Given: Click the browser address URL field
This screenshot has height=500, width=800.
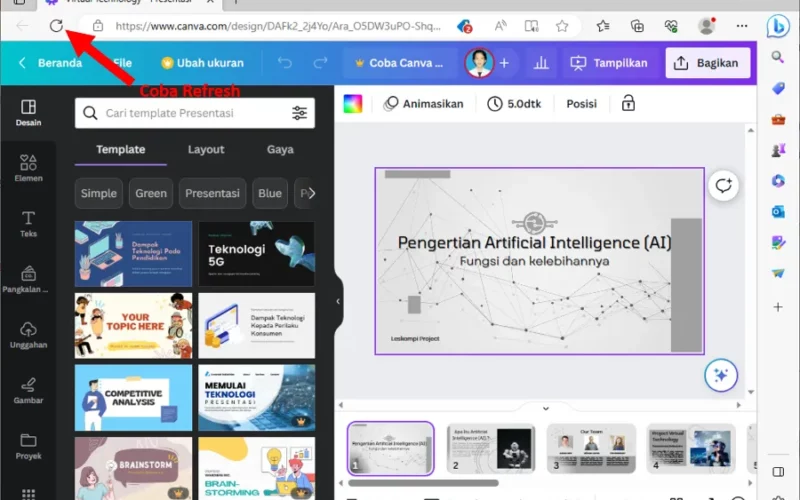Looking at the screenshot, I should [278, 26].
